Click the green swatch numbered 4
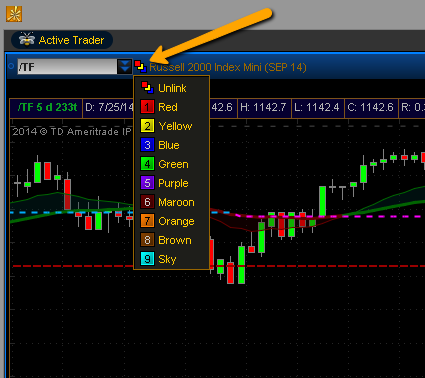The image size is (425, 378). pos(147,164)
